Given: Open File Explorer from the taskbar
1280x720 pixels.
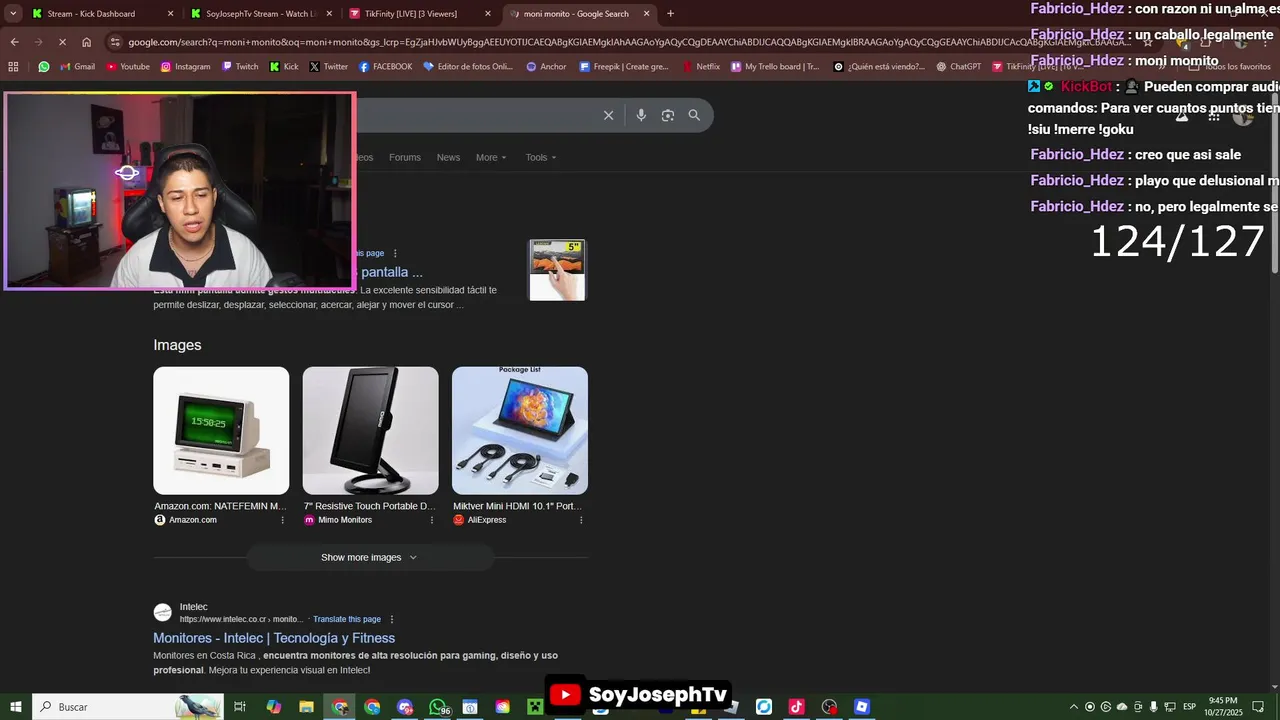Looking at the screenshot, I should tap(307, 707).
